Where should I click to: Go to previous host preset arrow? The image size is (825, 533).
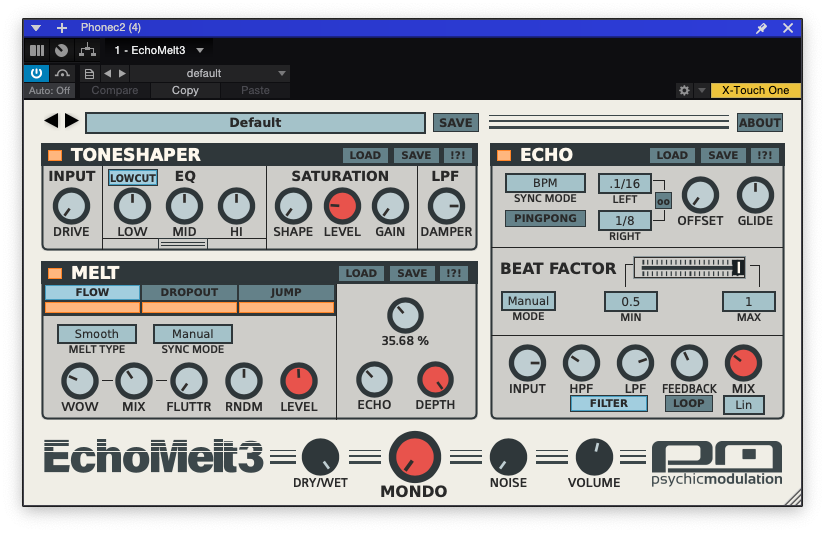click(108, 73)
